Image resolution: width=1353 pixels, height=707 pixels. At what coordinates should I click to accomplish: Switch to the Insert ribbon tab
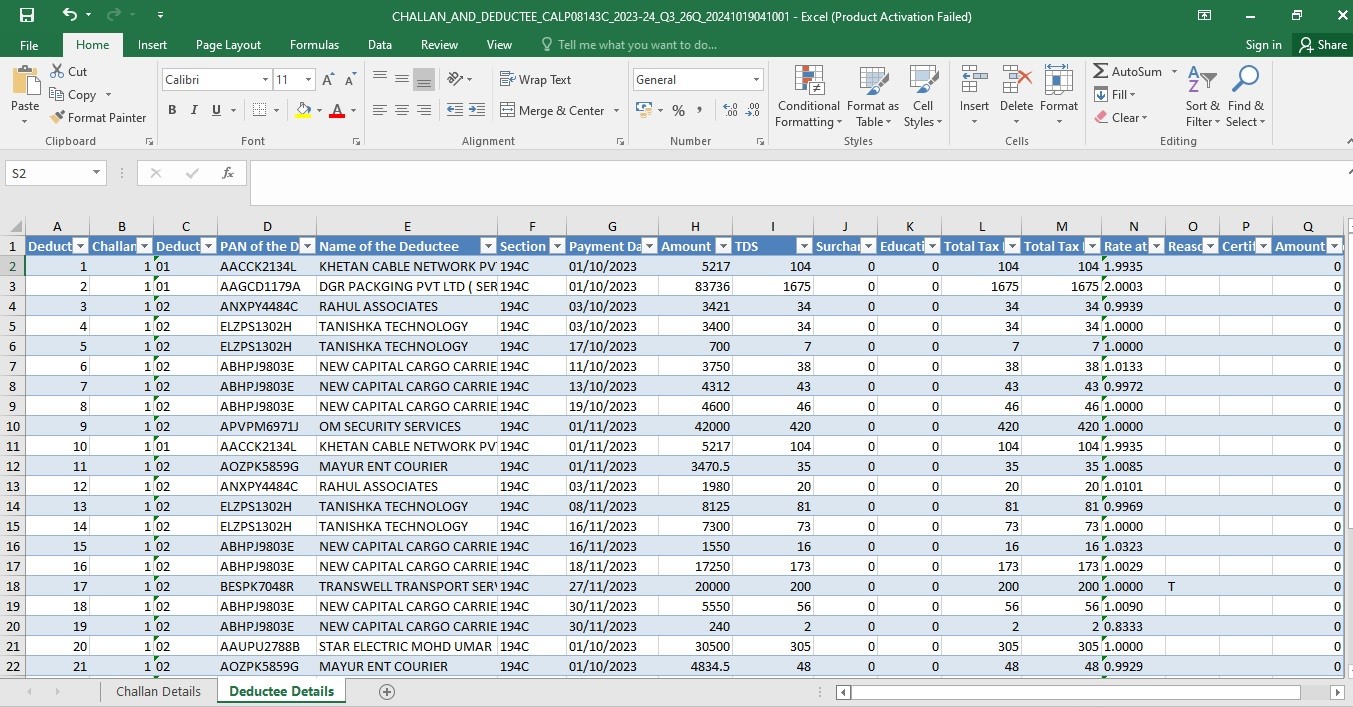click(153, 45)
